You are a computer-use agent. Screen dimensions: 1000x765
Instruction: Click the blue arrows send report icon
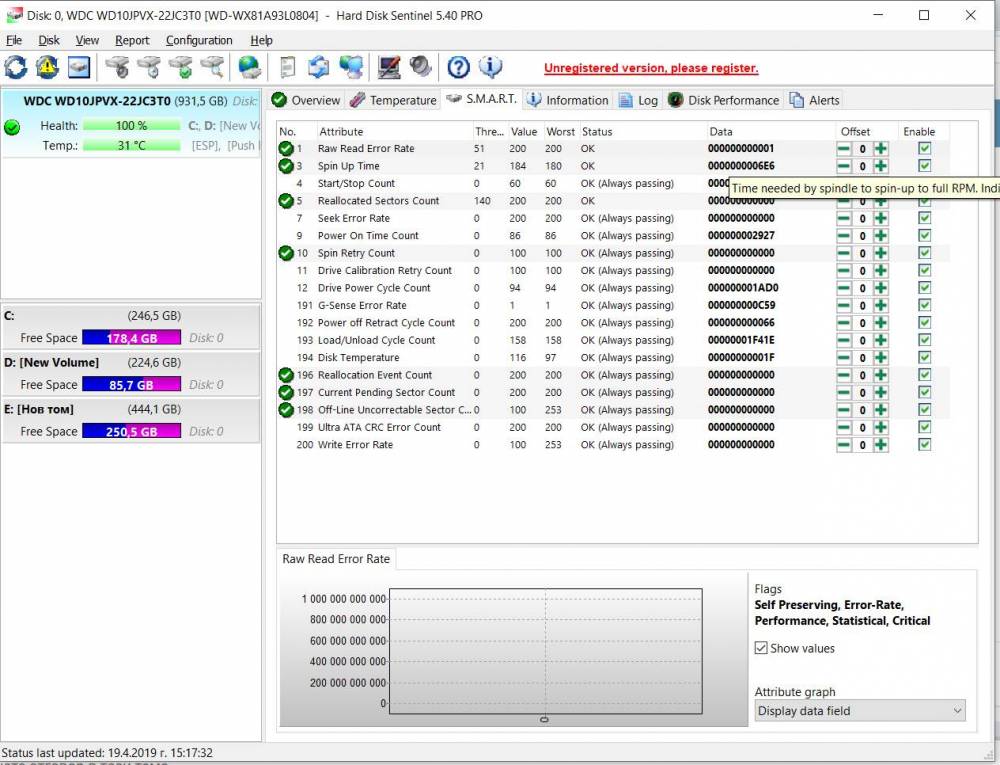point(319,67)
